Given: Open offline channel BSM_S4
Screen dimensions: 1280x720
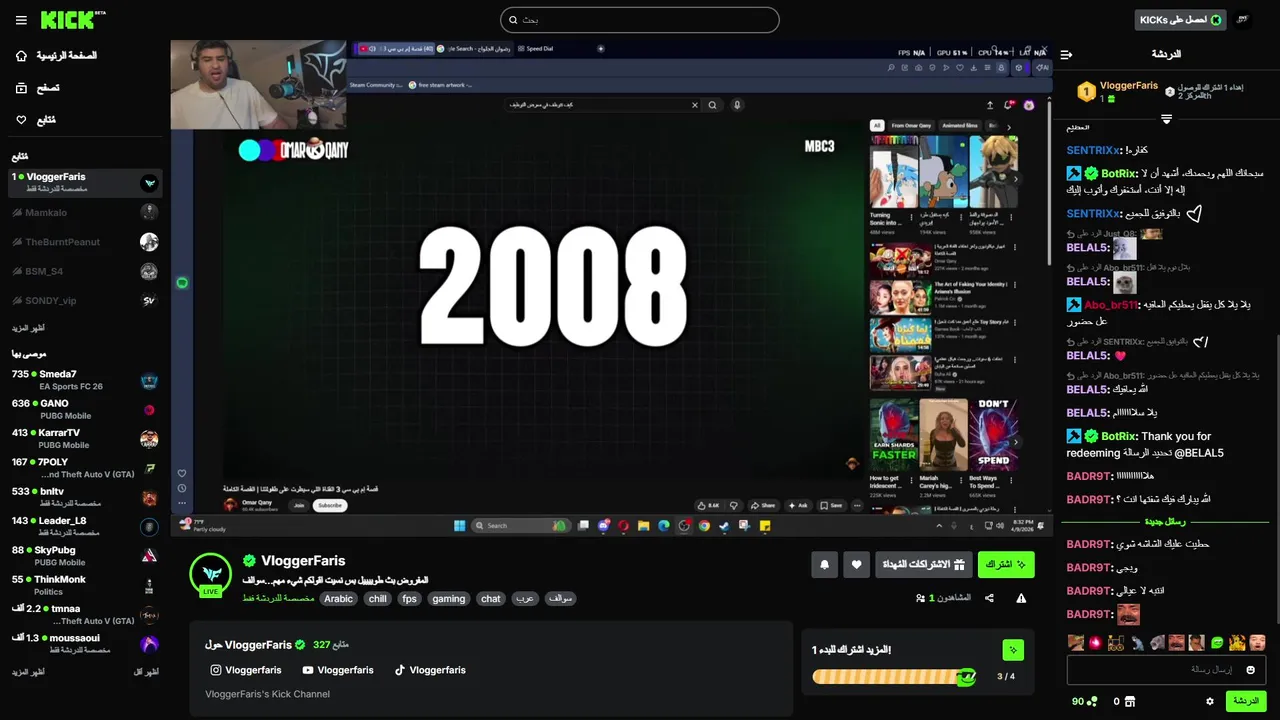Looking at the screenshot, I should click(84, 271).
